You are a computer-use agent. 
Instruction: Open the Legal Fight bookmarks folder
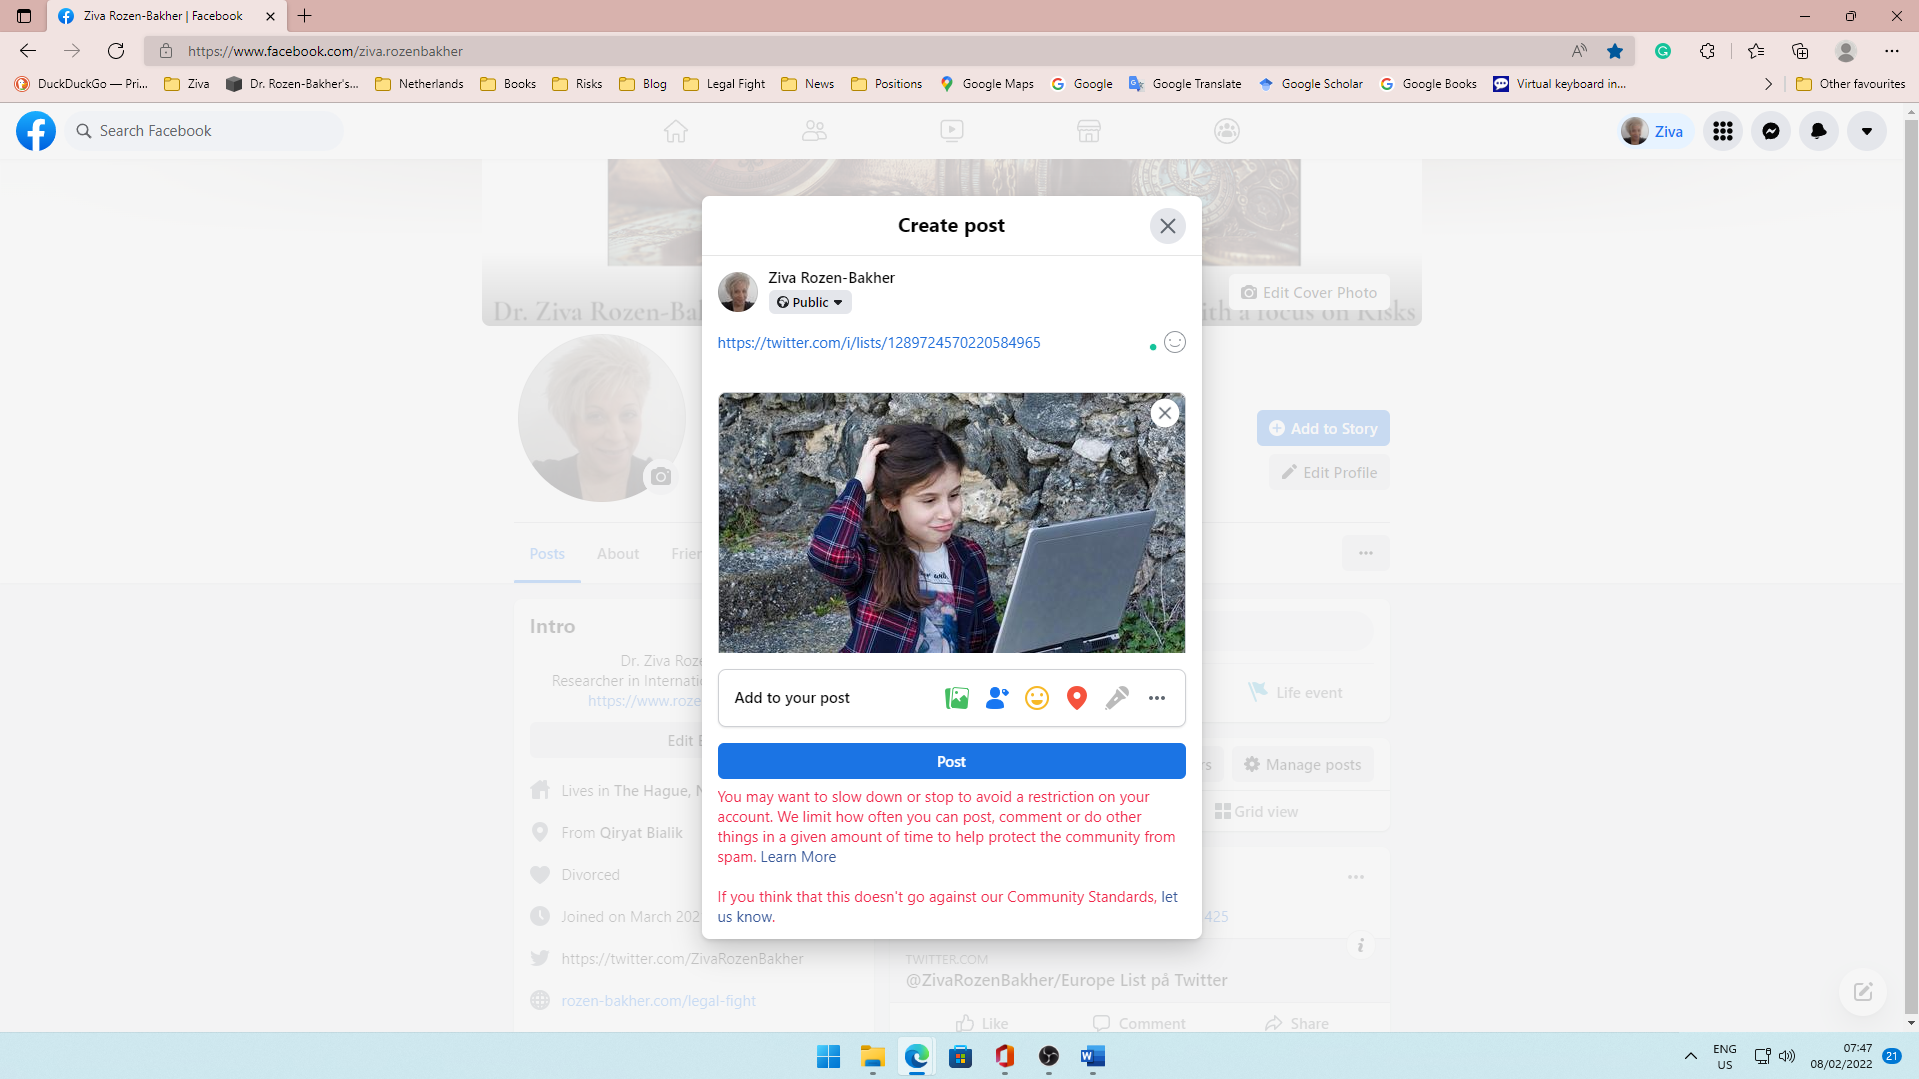(724, 84)
